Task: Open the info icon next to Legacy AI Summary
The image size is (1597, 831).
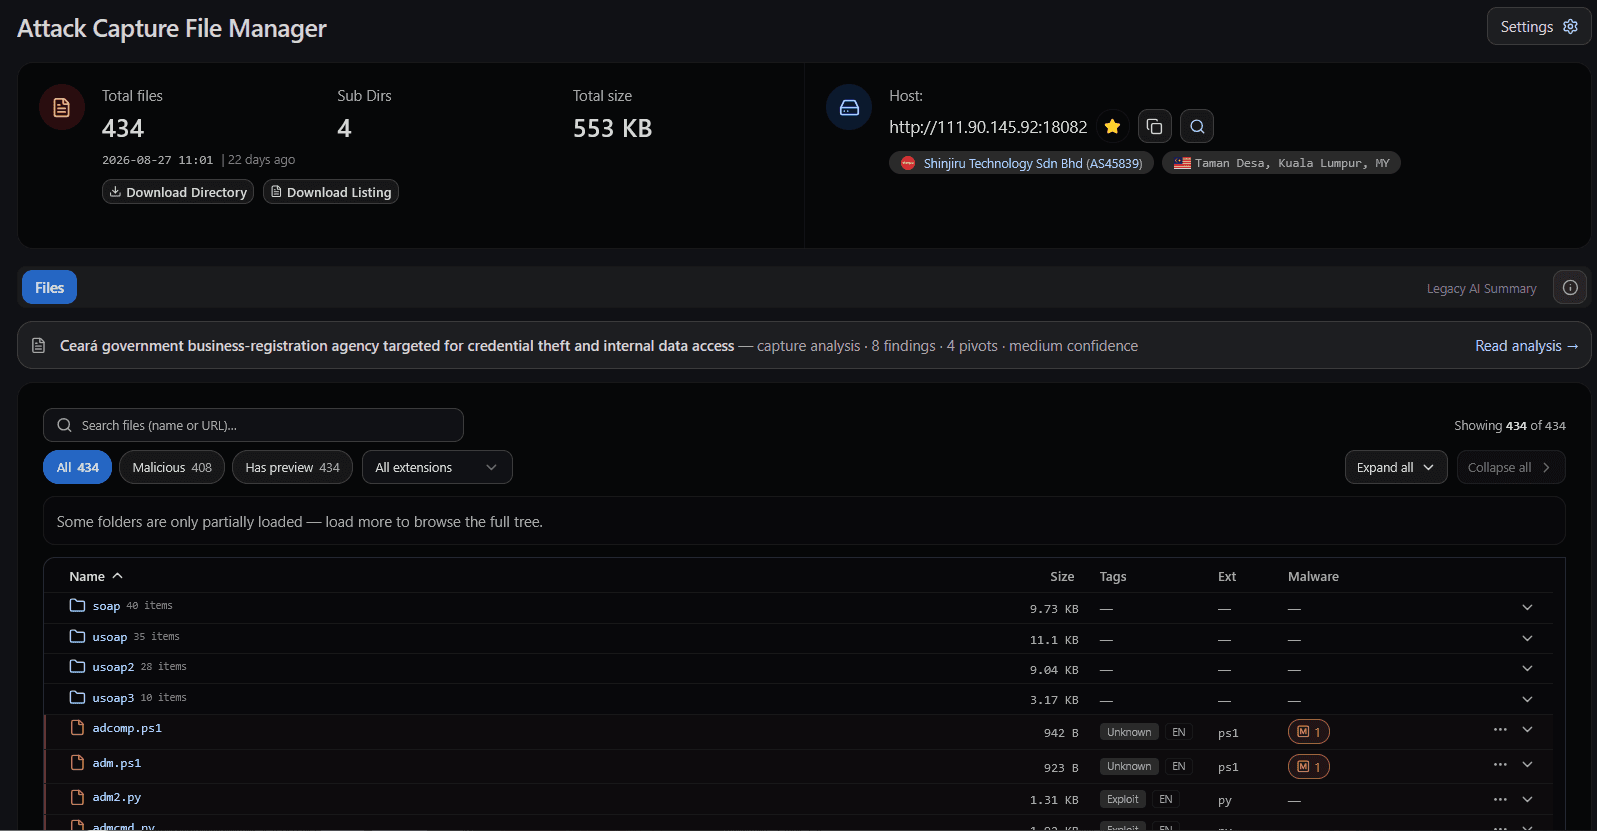Action: (1570, 288)
